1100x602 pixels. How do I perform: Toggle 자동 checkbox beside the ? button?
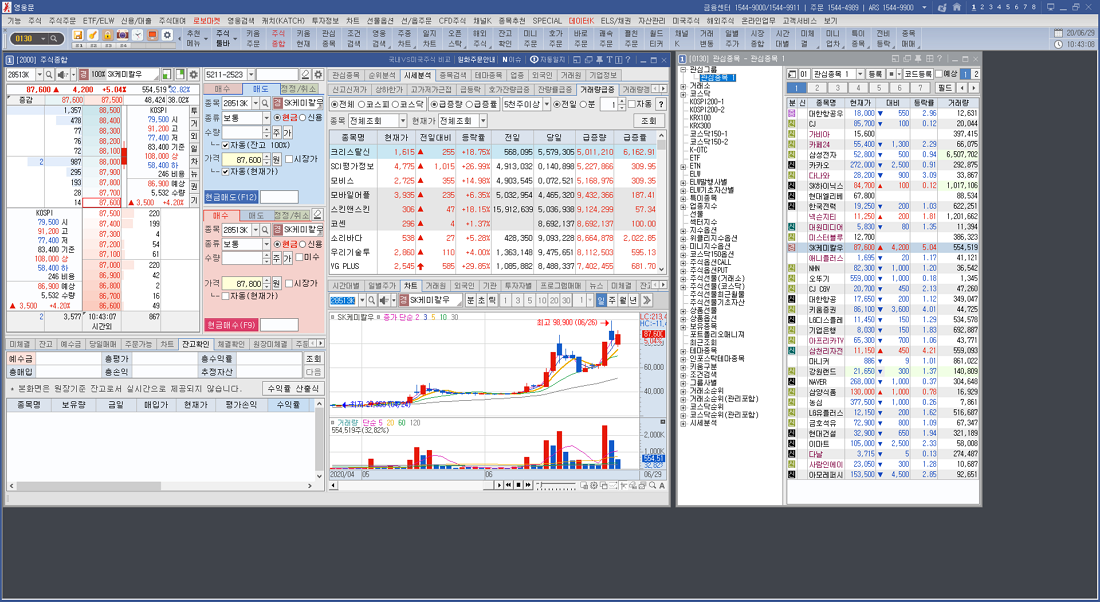[x=632, y=104]
